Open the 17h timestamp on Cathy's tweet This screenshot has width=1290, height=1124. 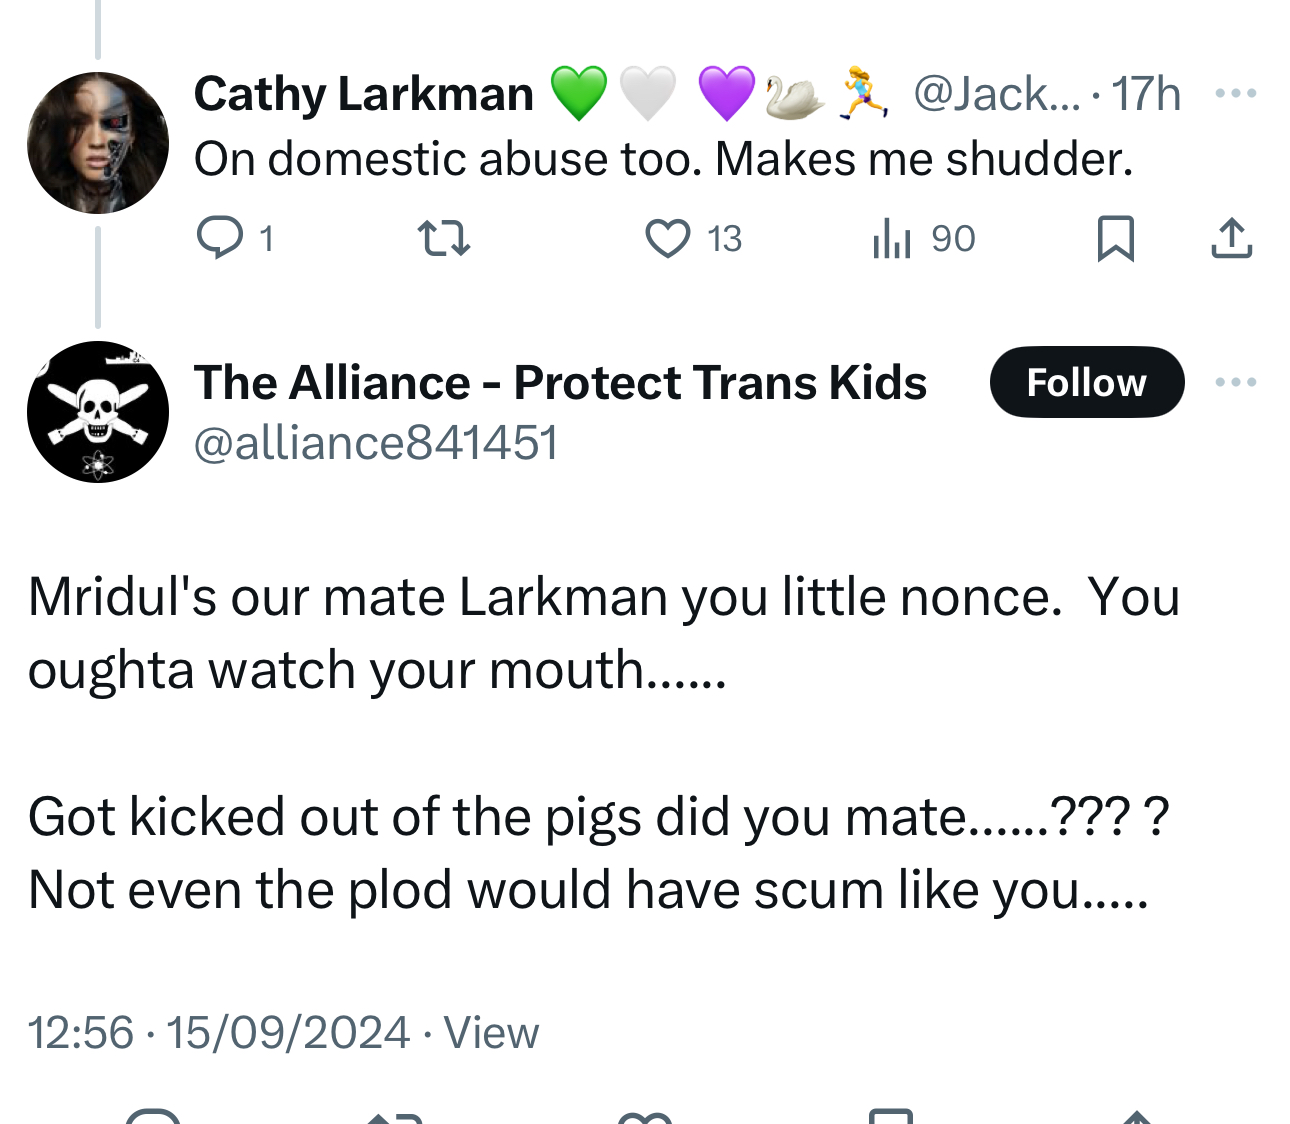click(x=1146, y=94)
